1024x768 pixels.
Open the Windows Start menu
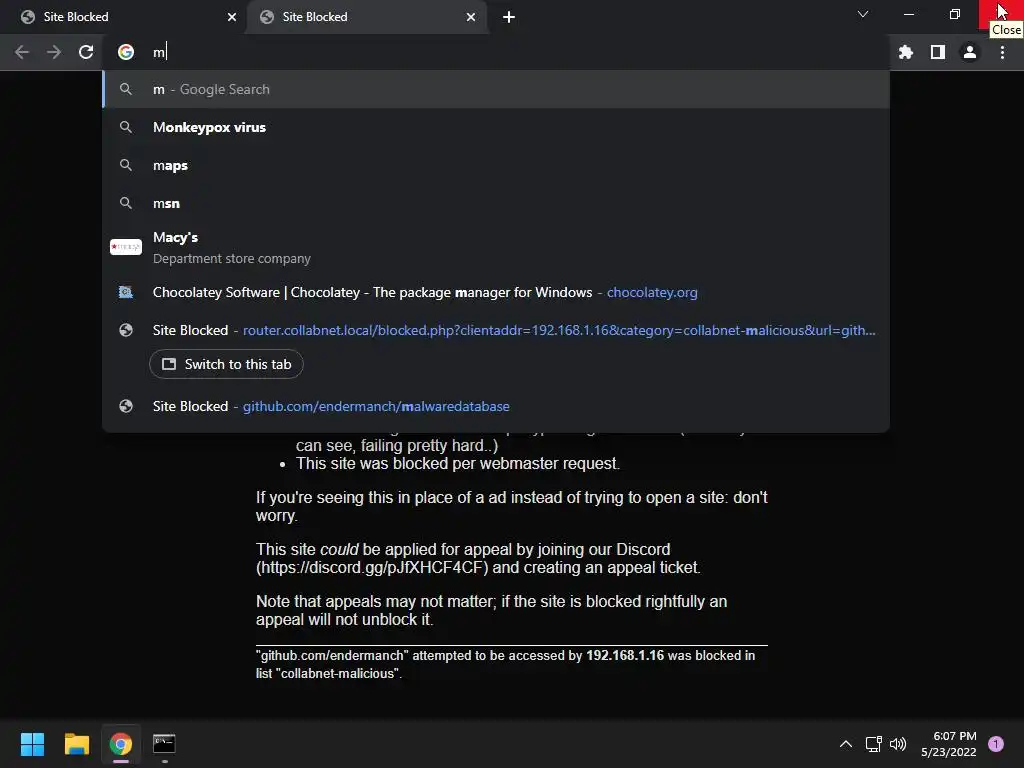[x=32, y=744]
